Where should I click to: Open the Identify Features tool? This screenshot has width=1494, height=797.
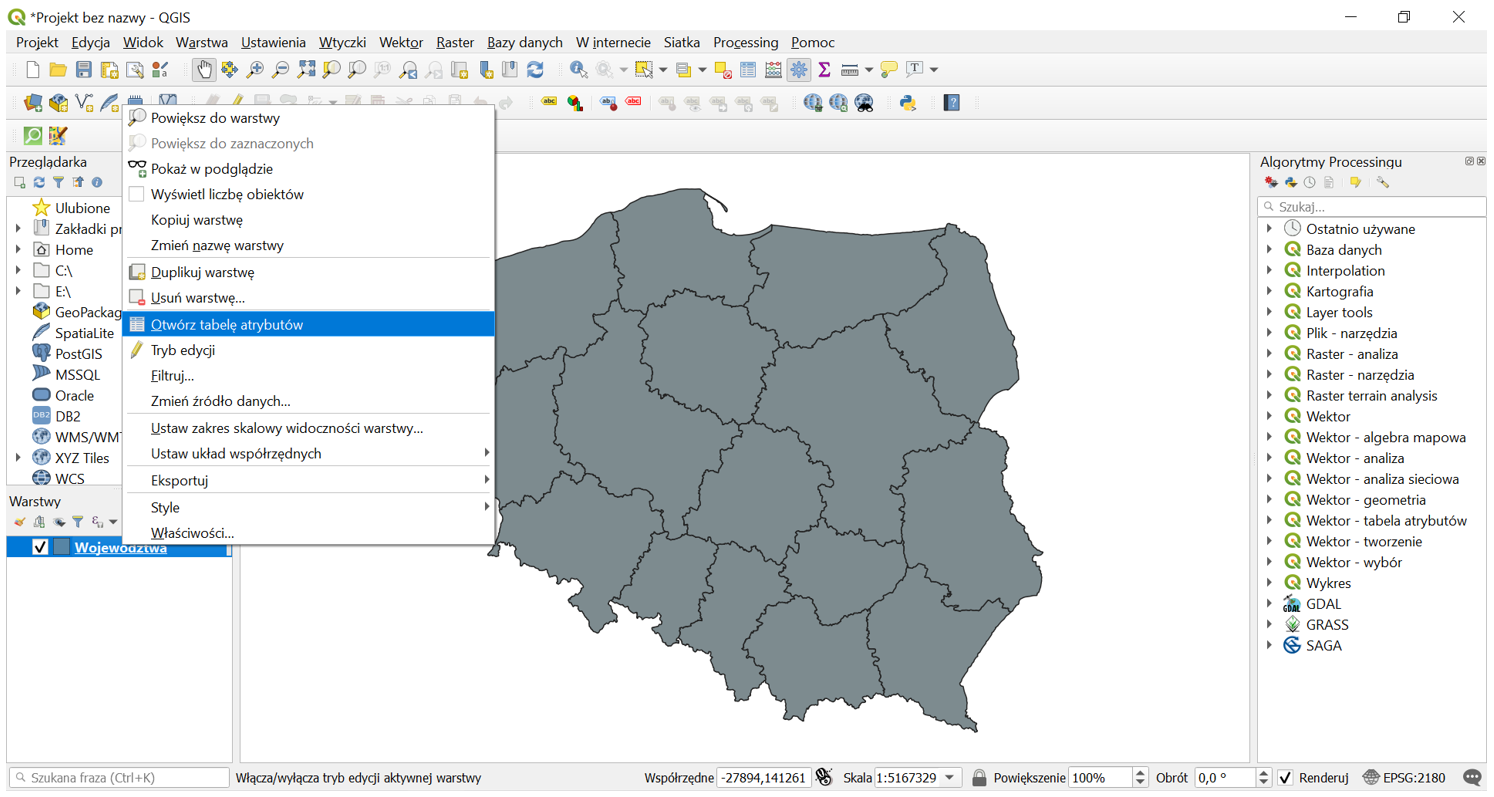pyautogui.click(x=579, y=69)
